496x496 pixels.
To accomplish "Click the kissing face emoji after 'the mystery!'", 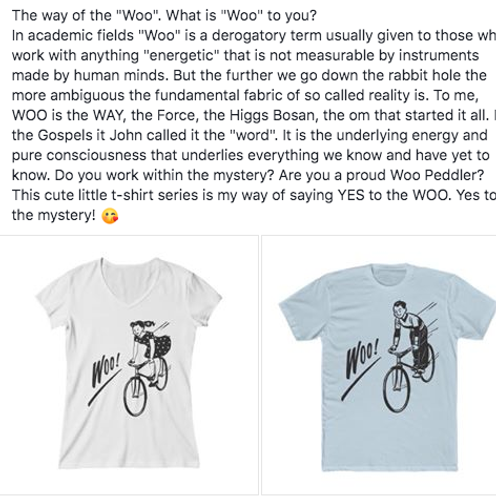I will click(110, 216).
